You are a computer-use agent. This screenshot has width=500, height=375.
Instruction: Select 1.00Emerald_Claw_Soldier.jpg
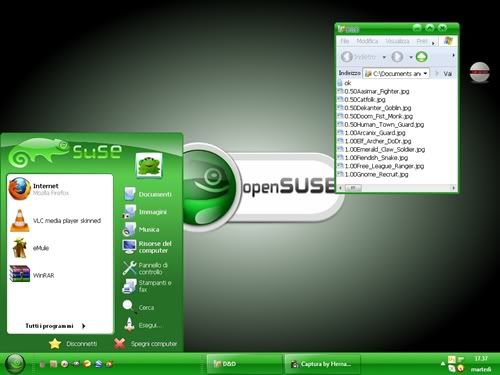click(x=381, y=150)
